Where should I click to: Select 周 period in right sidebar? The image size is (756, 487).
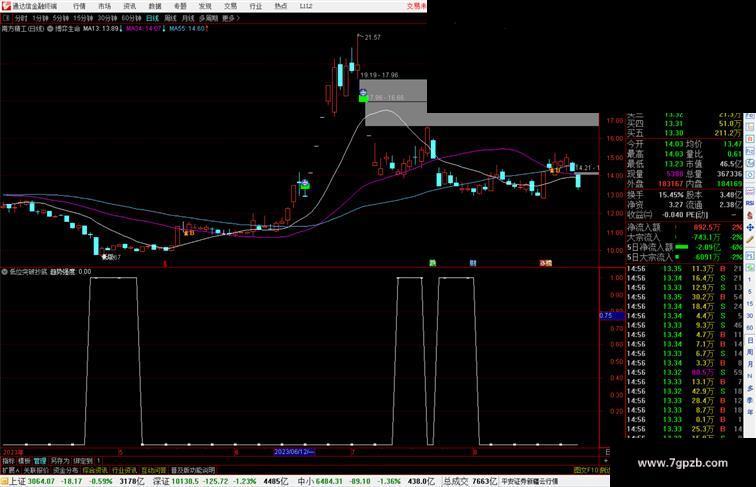(750, 352)
